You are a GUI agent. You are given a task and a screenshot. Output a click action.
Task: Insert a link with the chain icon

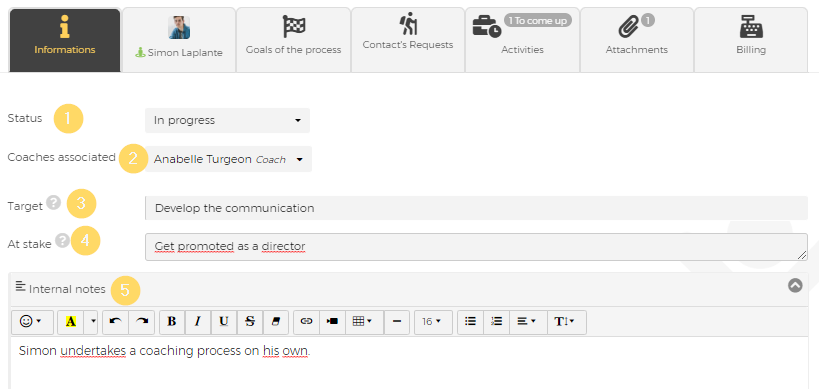pos(307,322)
